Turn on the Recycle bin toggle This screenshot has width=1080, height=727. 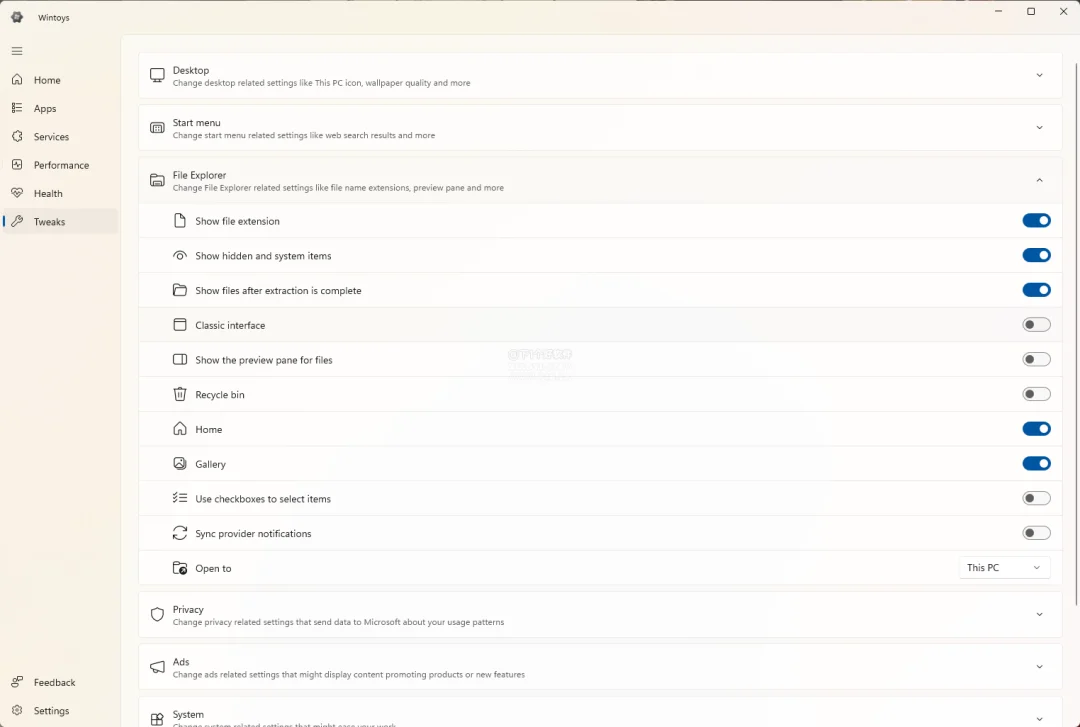pos(1037,394)
